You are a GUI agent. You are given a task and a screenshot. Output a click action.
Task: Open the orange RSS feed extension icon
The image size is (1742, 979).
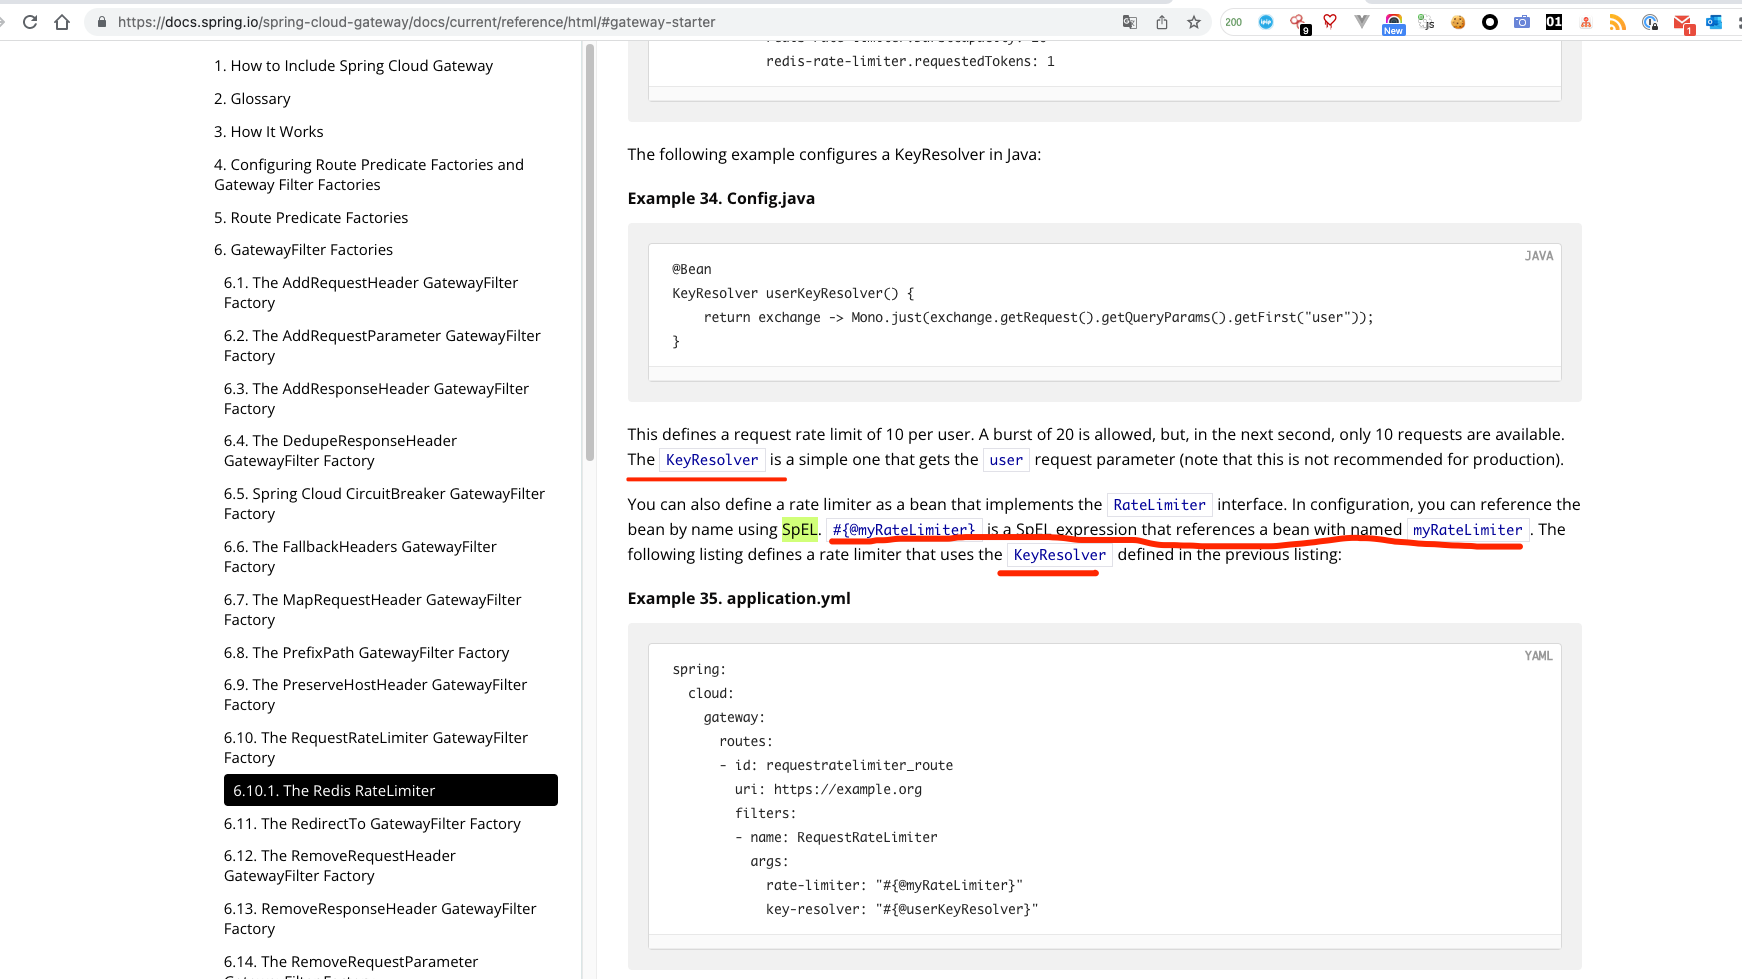(x=1618, y=22)
